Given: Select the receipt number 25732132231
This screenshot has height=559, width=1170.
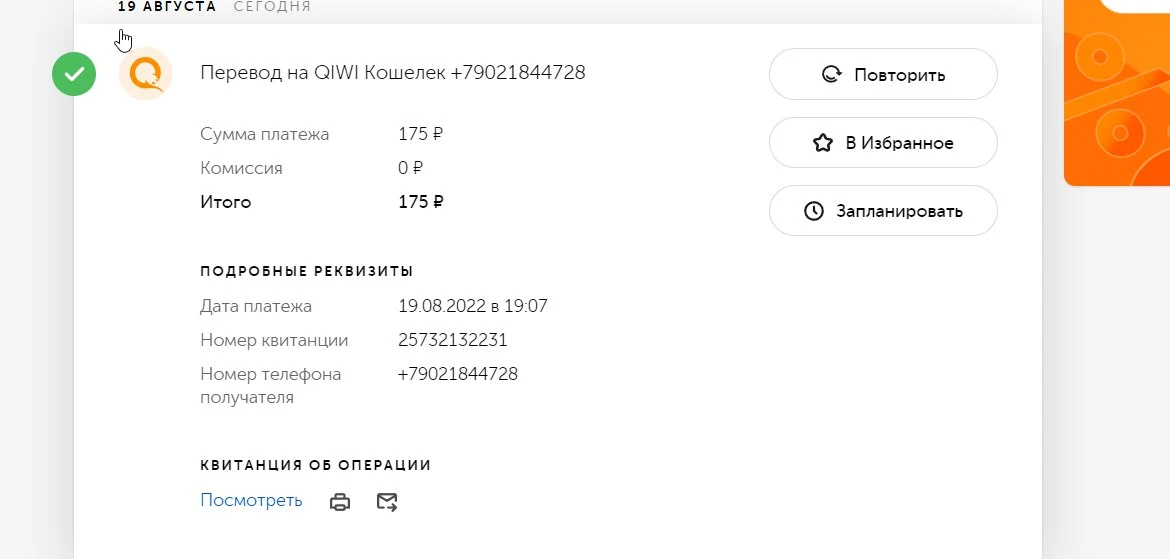Looking at the screenshot, I should pos(452,340).
